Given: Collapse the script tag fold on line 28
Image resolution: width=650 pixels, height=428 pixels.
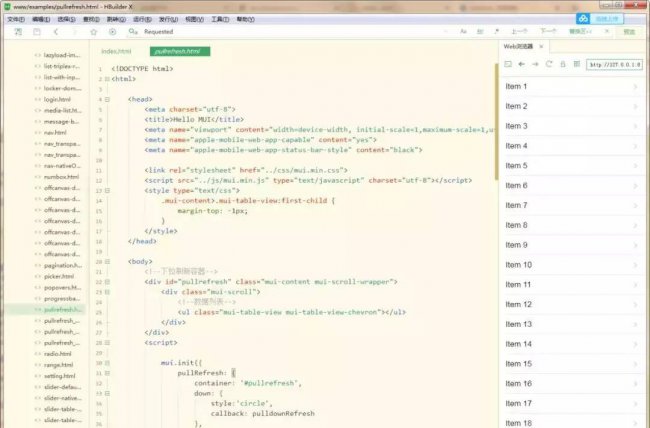Looking at the screenshot, I should (107, 343).
